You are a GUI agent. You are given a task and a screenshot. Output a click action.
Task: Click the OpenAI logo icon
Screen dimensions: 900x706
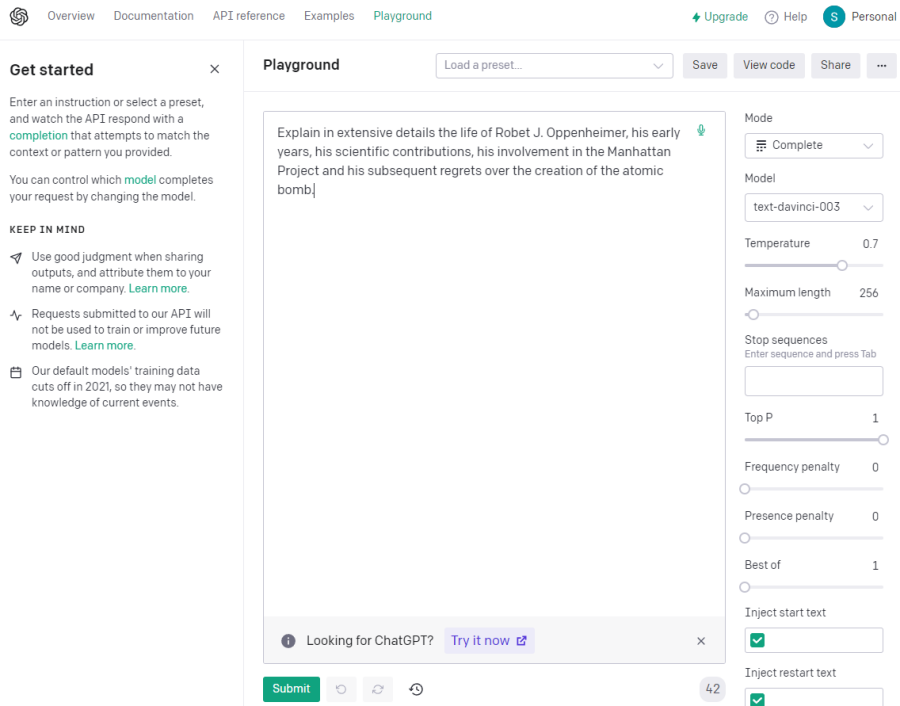click(19, 16)
